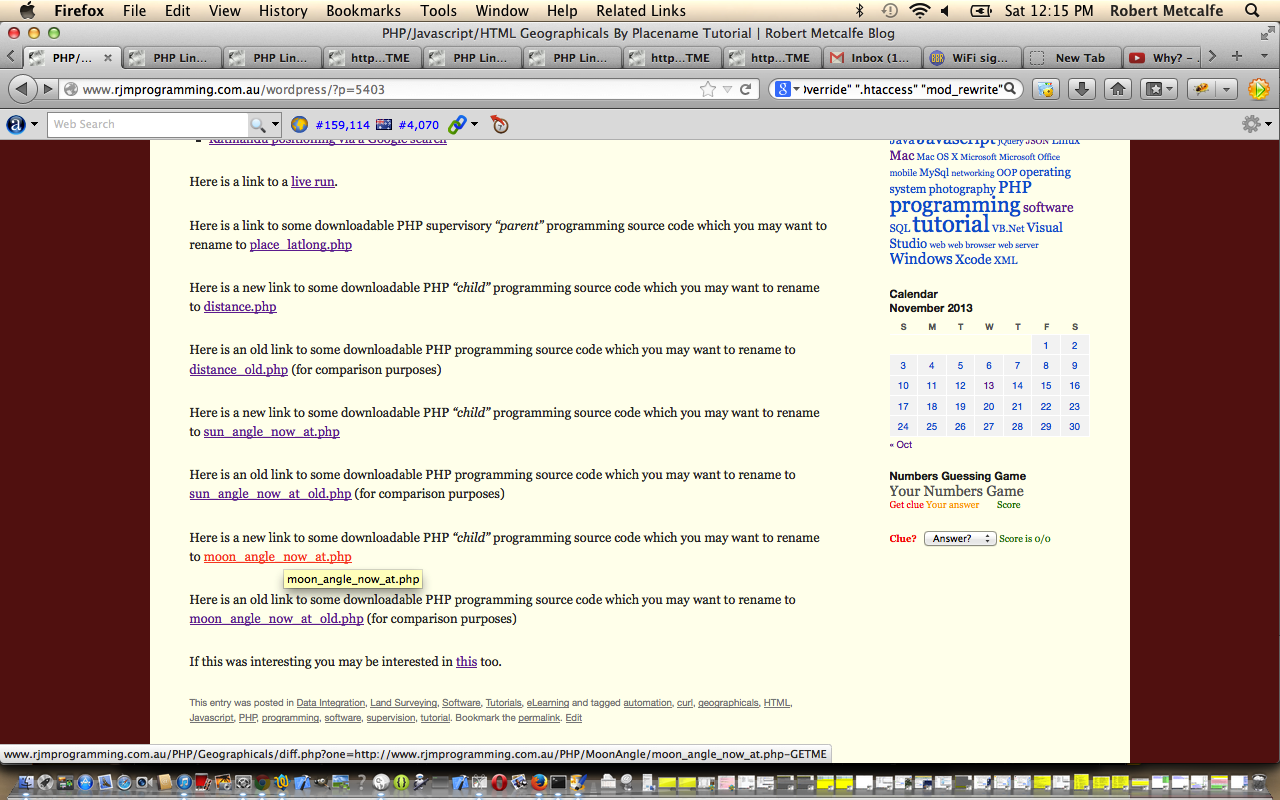
Task: Open the bee addon dropdown arrow
Action: (x=1226, y=89)
